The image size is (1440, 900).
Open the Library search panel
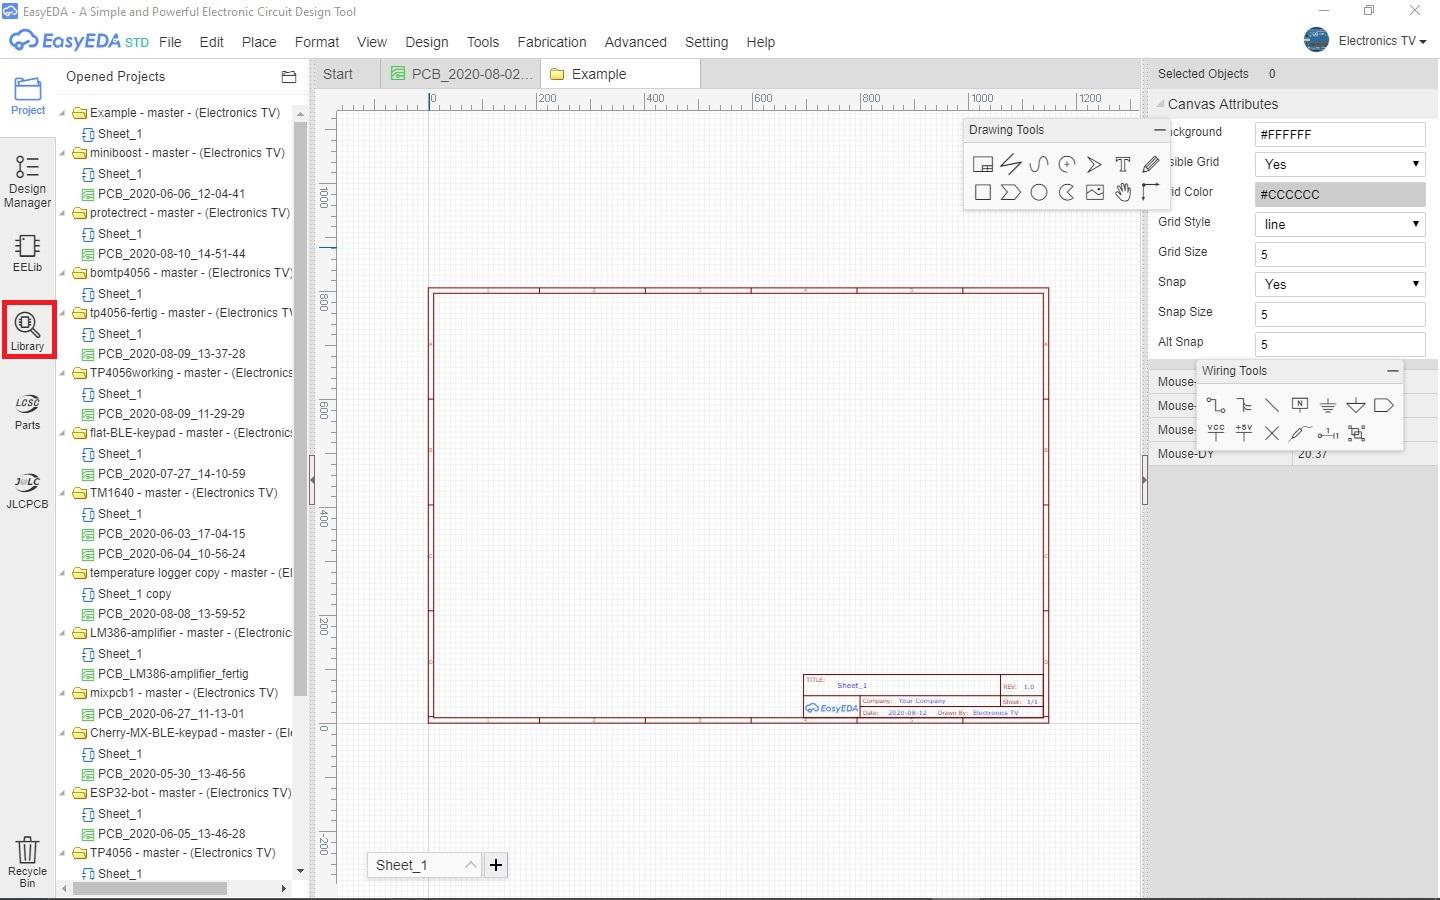coord(28,330)
